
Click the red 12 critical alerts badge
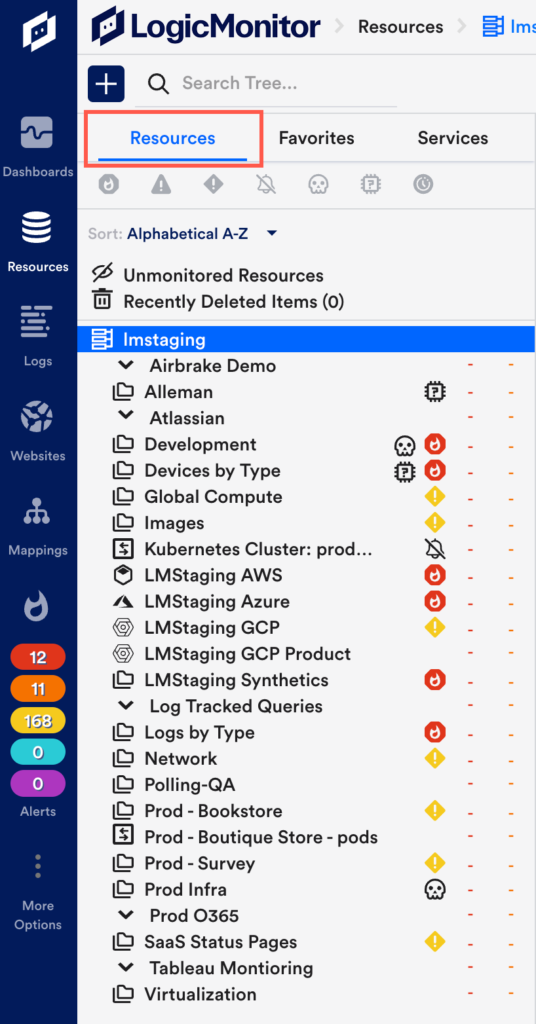tap(38, 657)
